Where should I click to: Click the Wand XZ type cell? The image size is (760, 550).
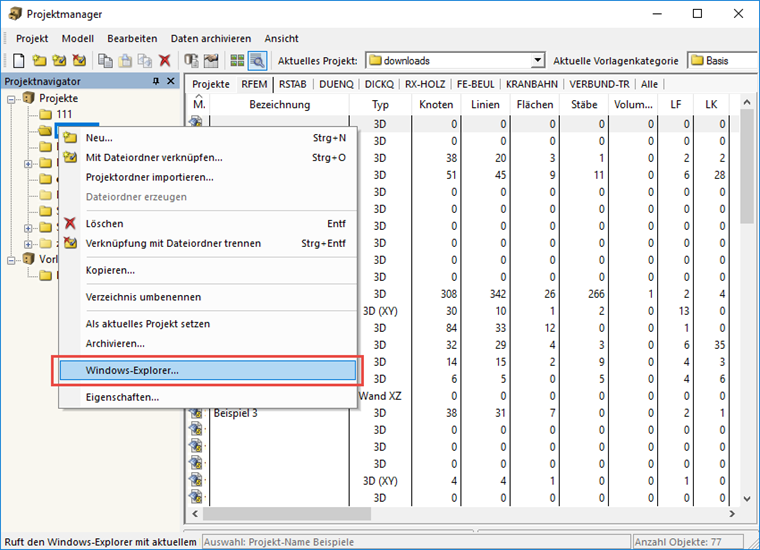[x=380, y=396]
